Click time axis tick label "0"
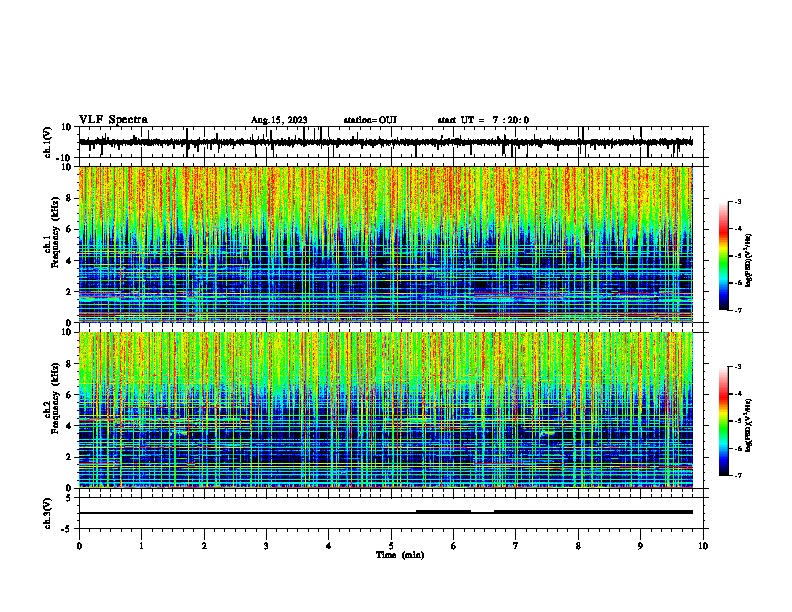Screen dimensions: 792x612 point(79,546)
